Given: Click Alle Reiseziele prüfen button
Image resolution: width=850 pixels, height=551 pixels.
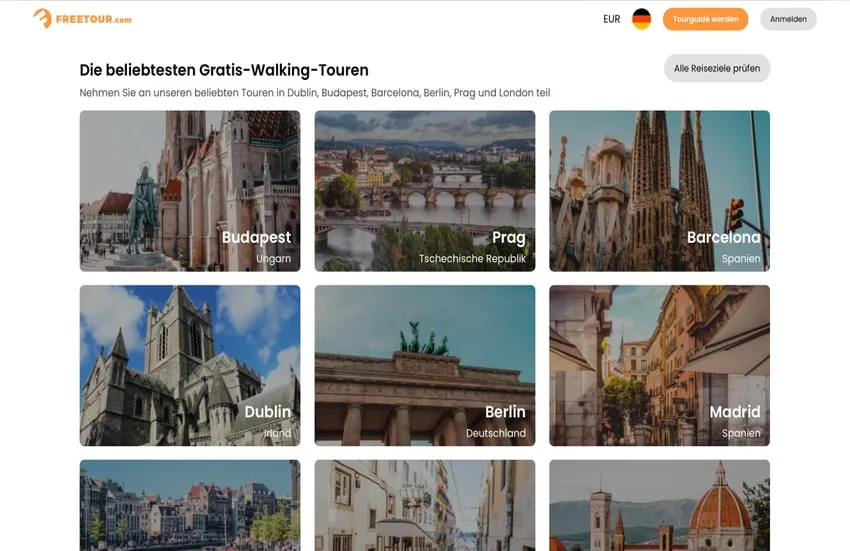Looking at the screenshot, I should pos(717,68).
